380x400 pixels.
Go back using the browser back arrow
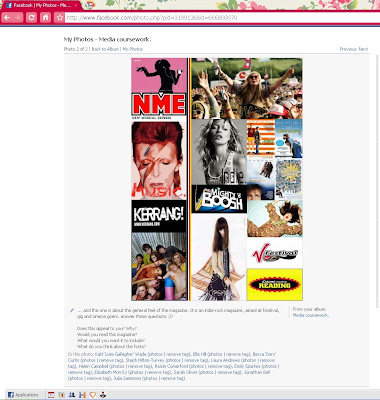(7, 17)
